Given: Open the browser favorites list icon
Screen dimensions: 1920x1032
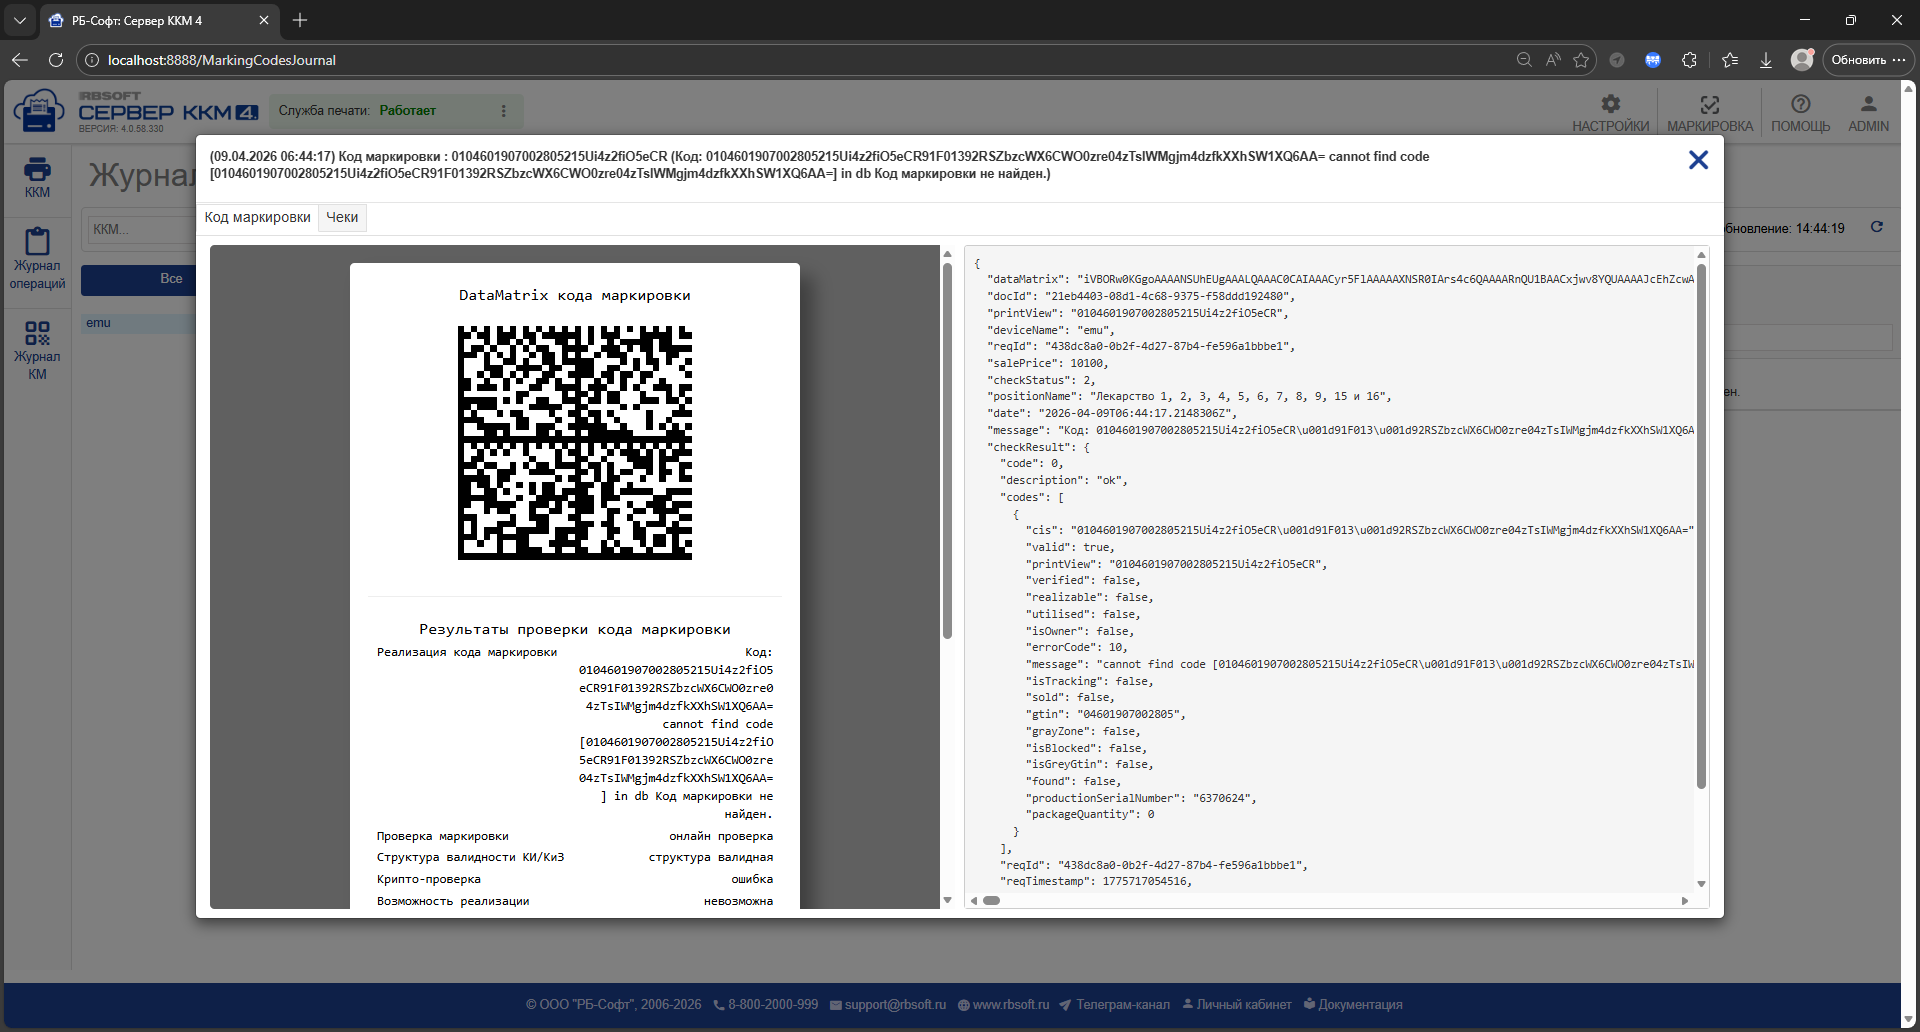Looking at the screenshot, I should pyautogui.click(x=1730, y=60).
